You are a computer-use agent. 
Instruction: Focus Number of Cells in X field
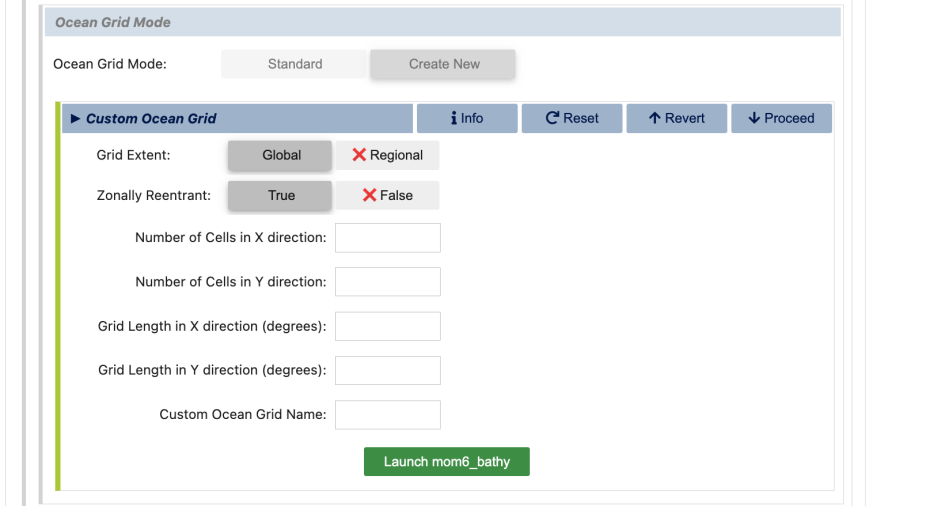pos(387,238)
